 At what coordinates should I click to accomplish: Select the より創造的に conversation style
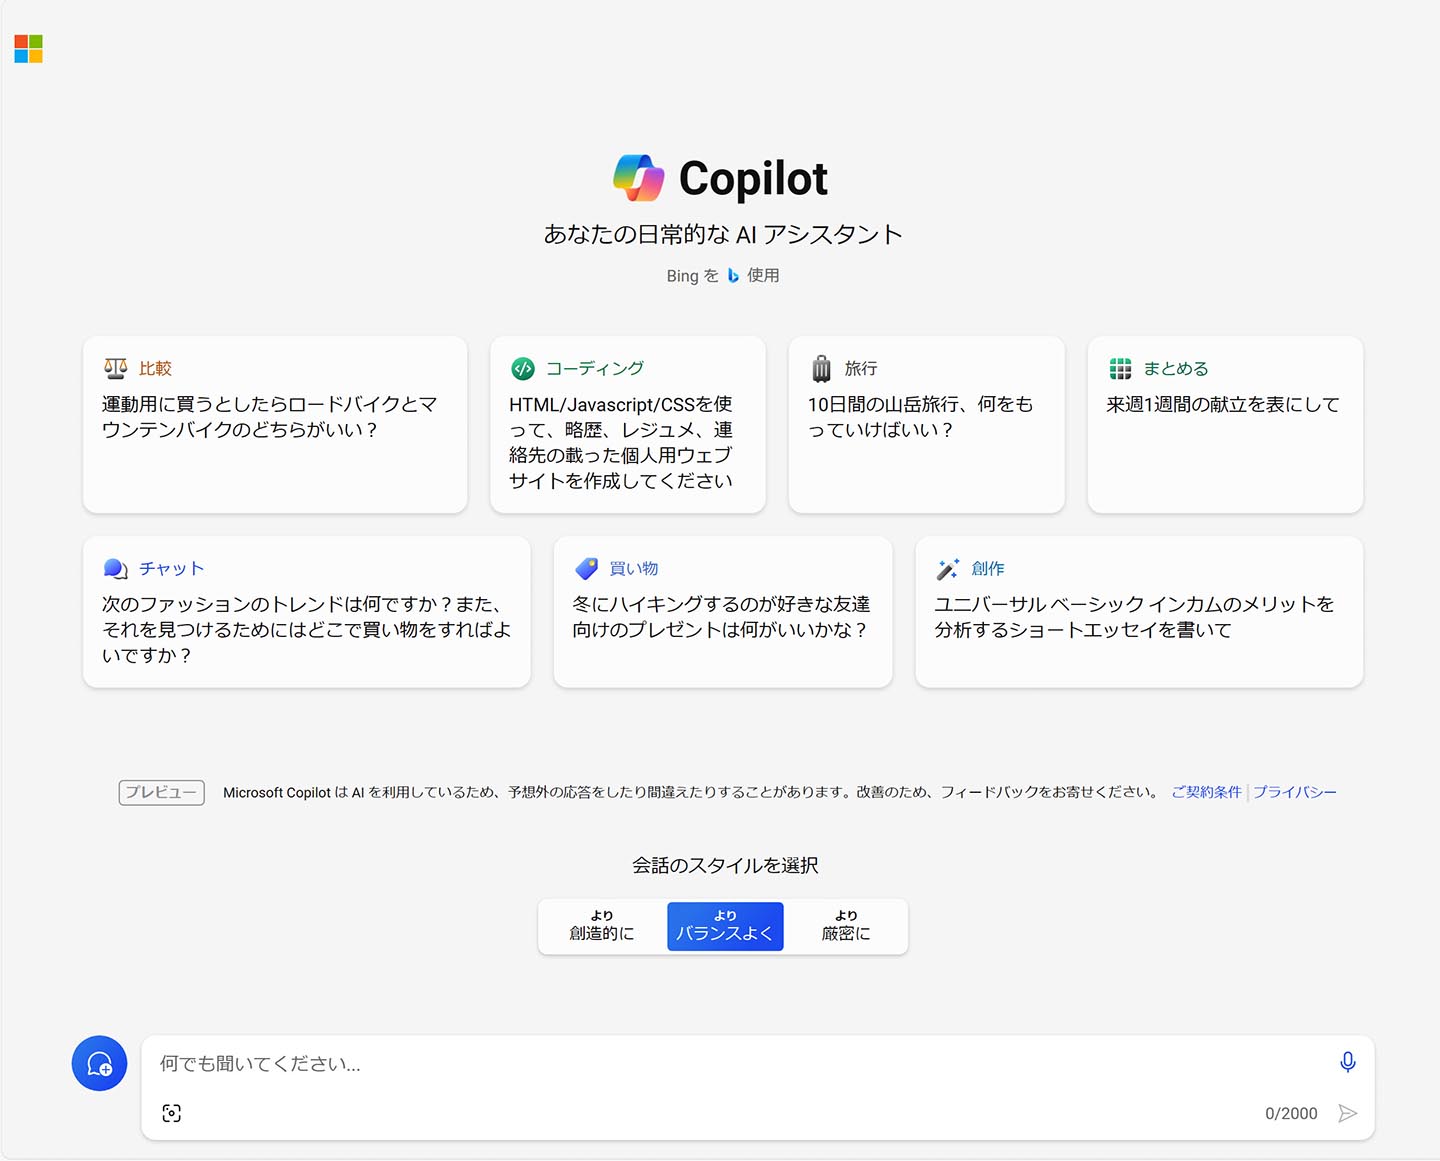[602, 926]
